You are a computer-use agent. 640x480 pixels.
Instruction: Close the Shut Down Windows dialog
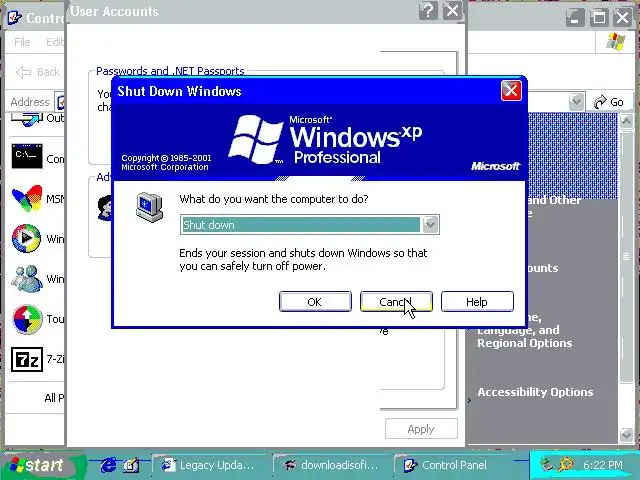511,91
